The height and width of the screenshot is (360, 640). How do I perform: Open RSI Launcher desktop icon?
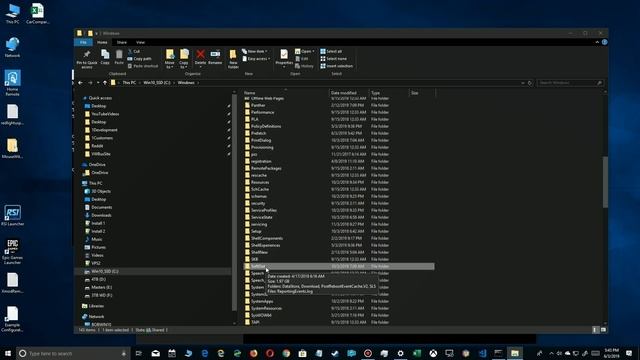click(12, 215)
